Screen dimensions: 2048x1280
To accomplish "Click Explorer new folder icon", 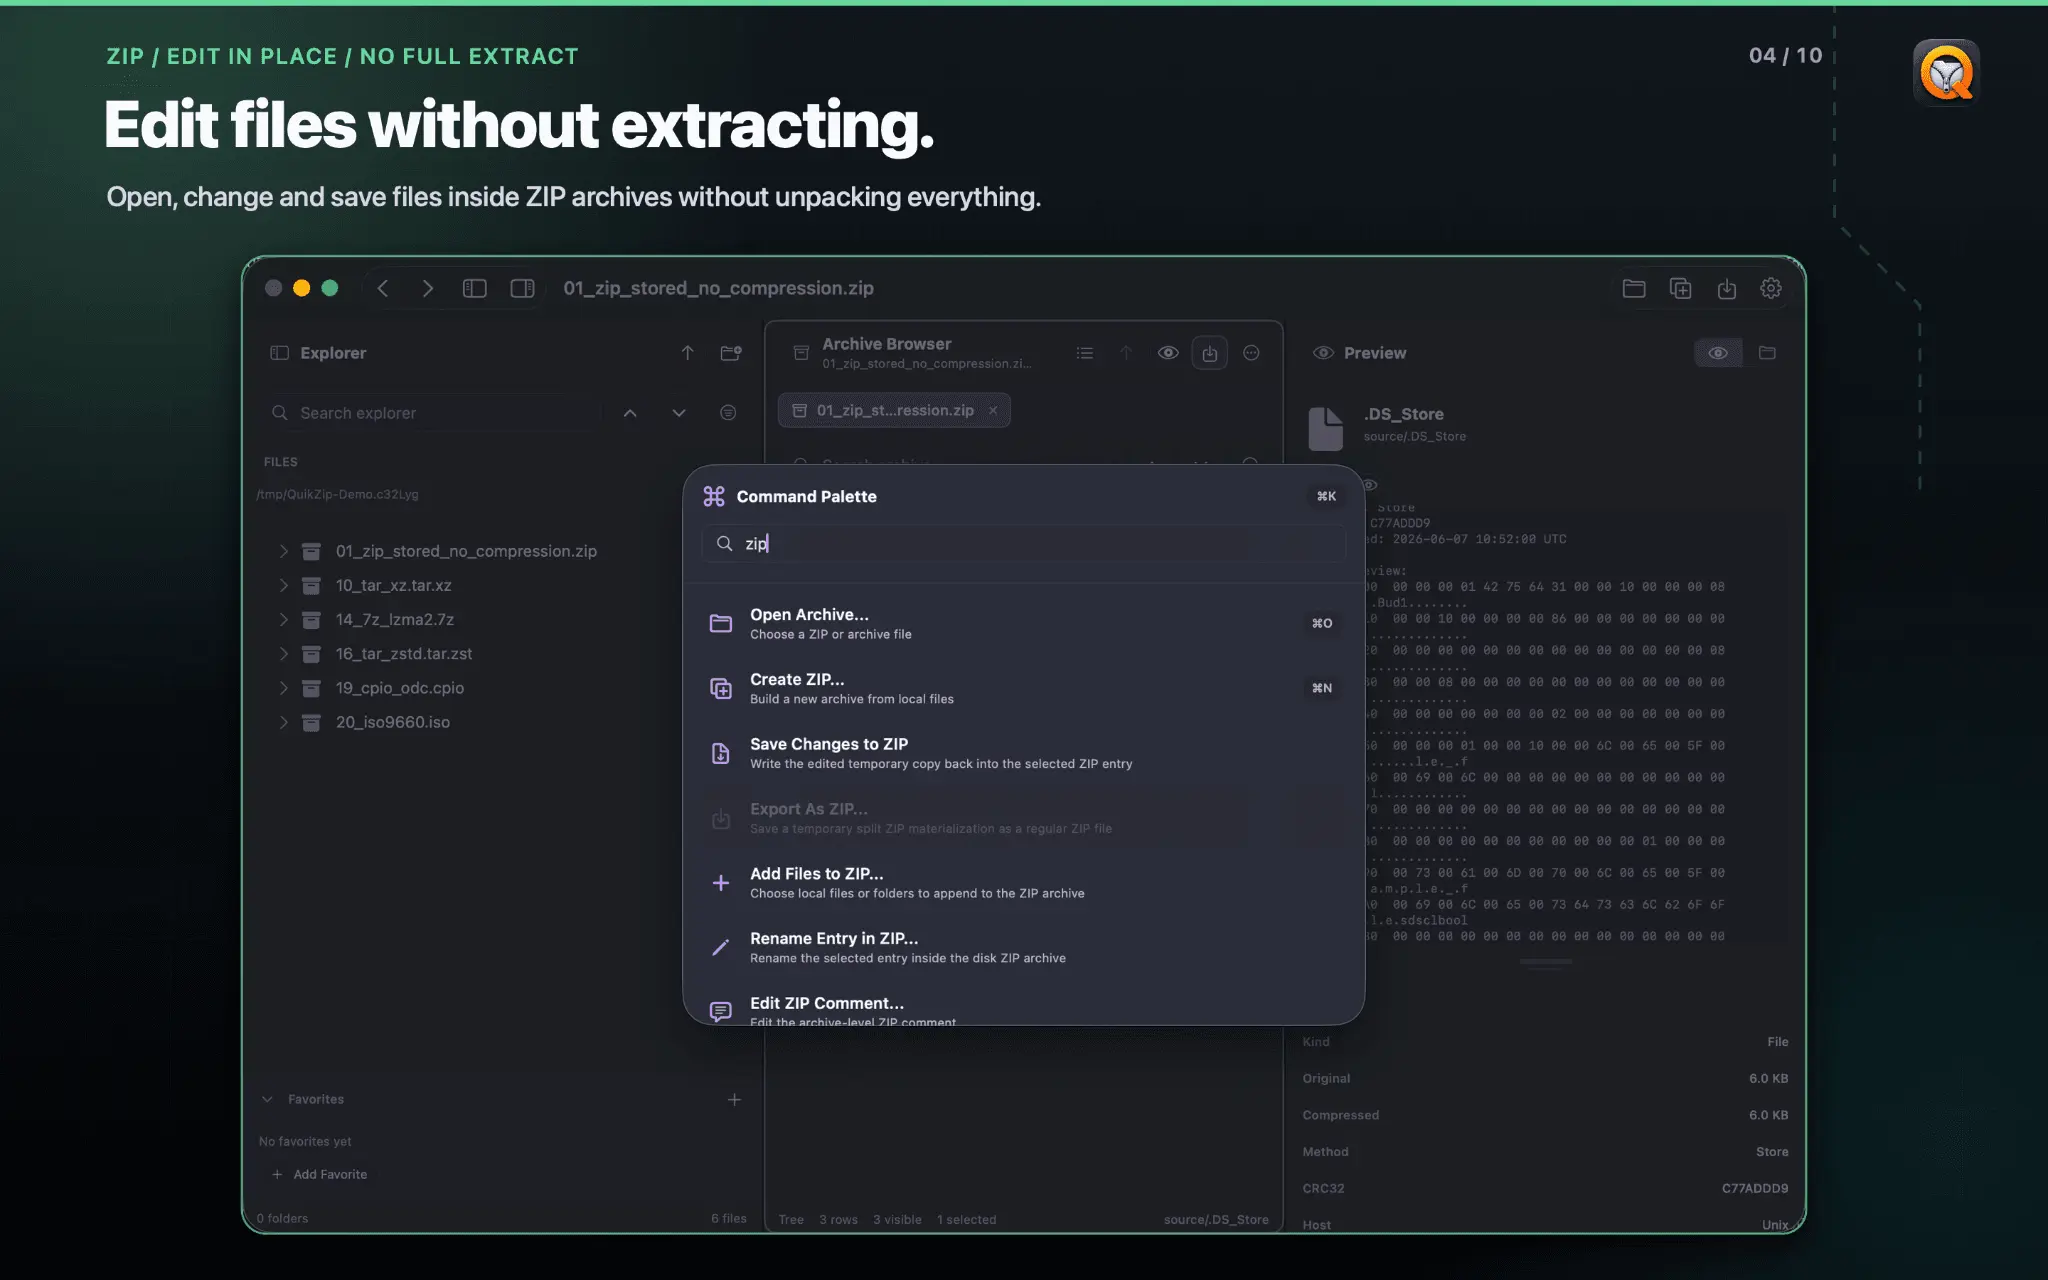I will coord(731,353).
